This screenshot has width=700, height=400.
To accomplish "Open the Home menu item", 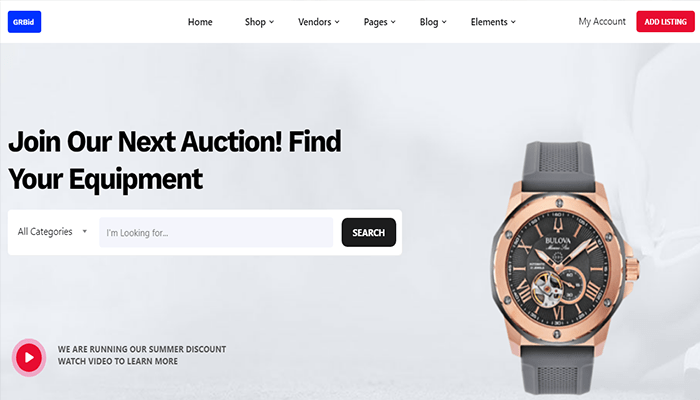I will point(200,22).
